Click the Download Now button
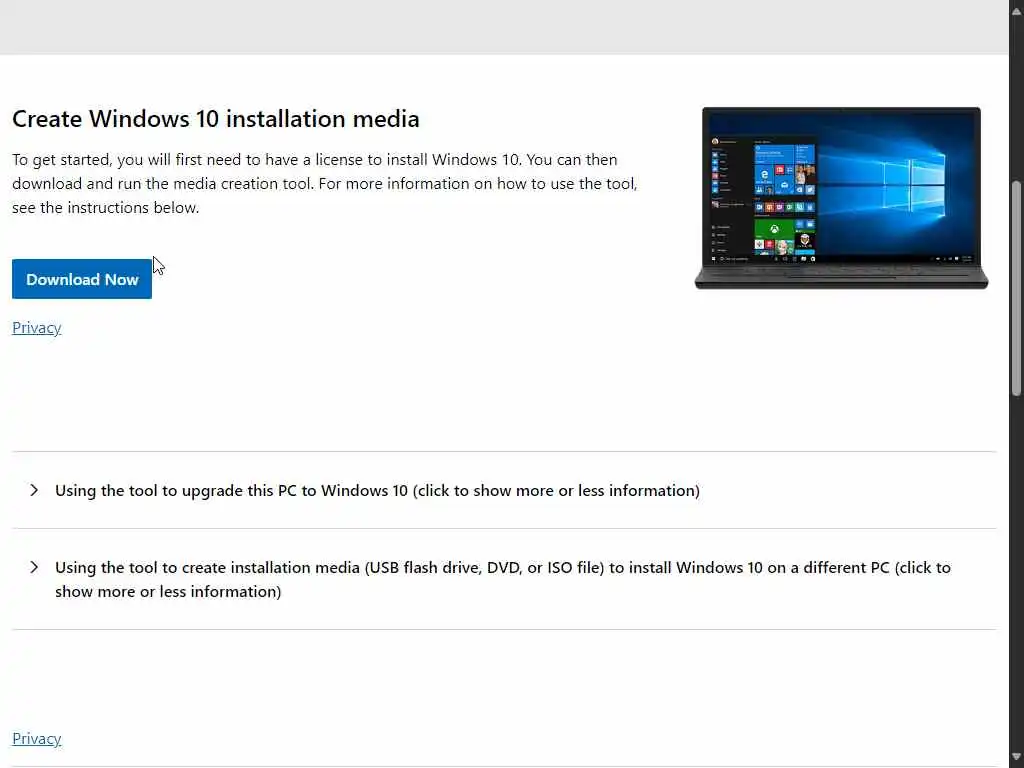Screen dimensions: 1024x768 [82, 279]
